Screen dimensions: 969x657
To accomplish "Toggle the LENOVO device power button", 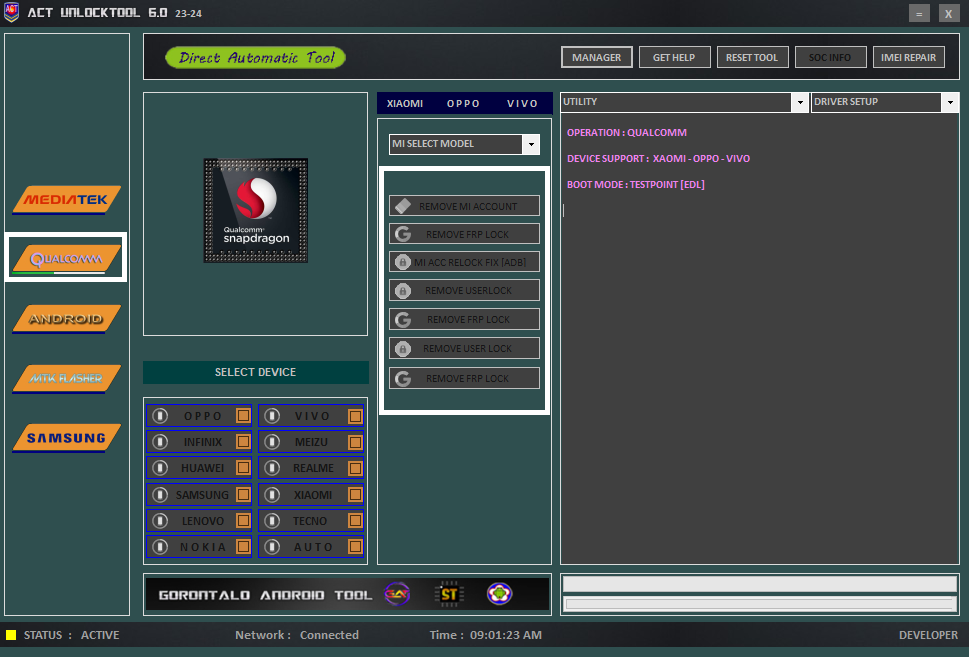I will click(x=160, y=521).
